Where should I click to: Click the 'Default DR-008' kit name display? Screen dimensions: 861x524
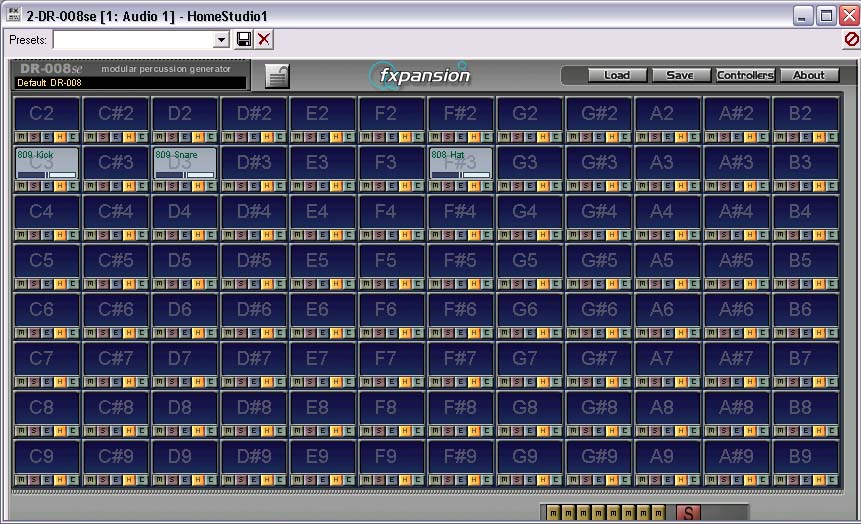point(131,82)
